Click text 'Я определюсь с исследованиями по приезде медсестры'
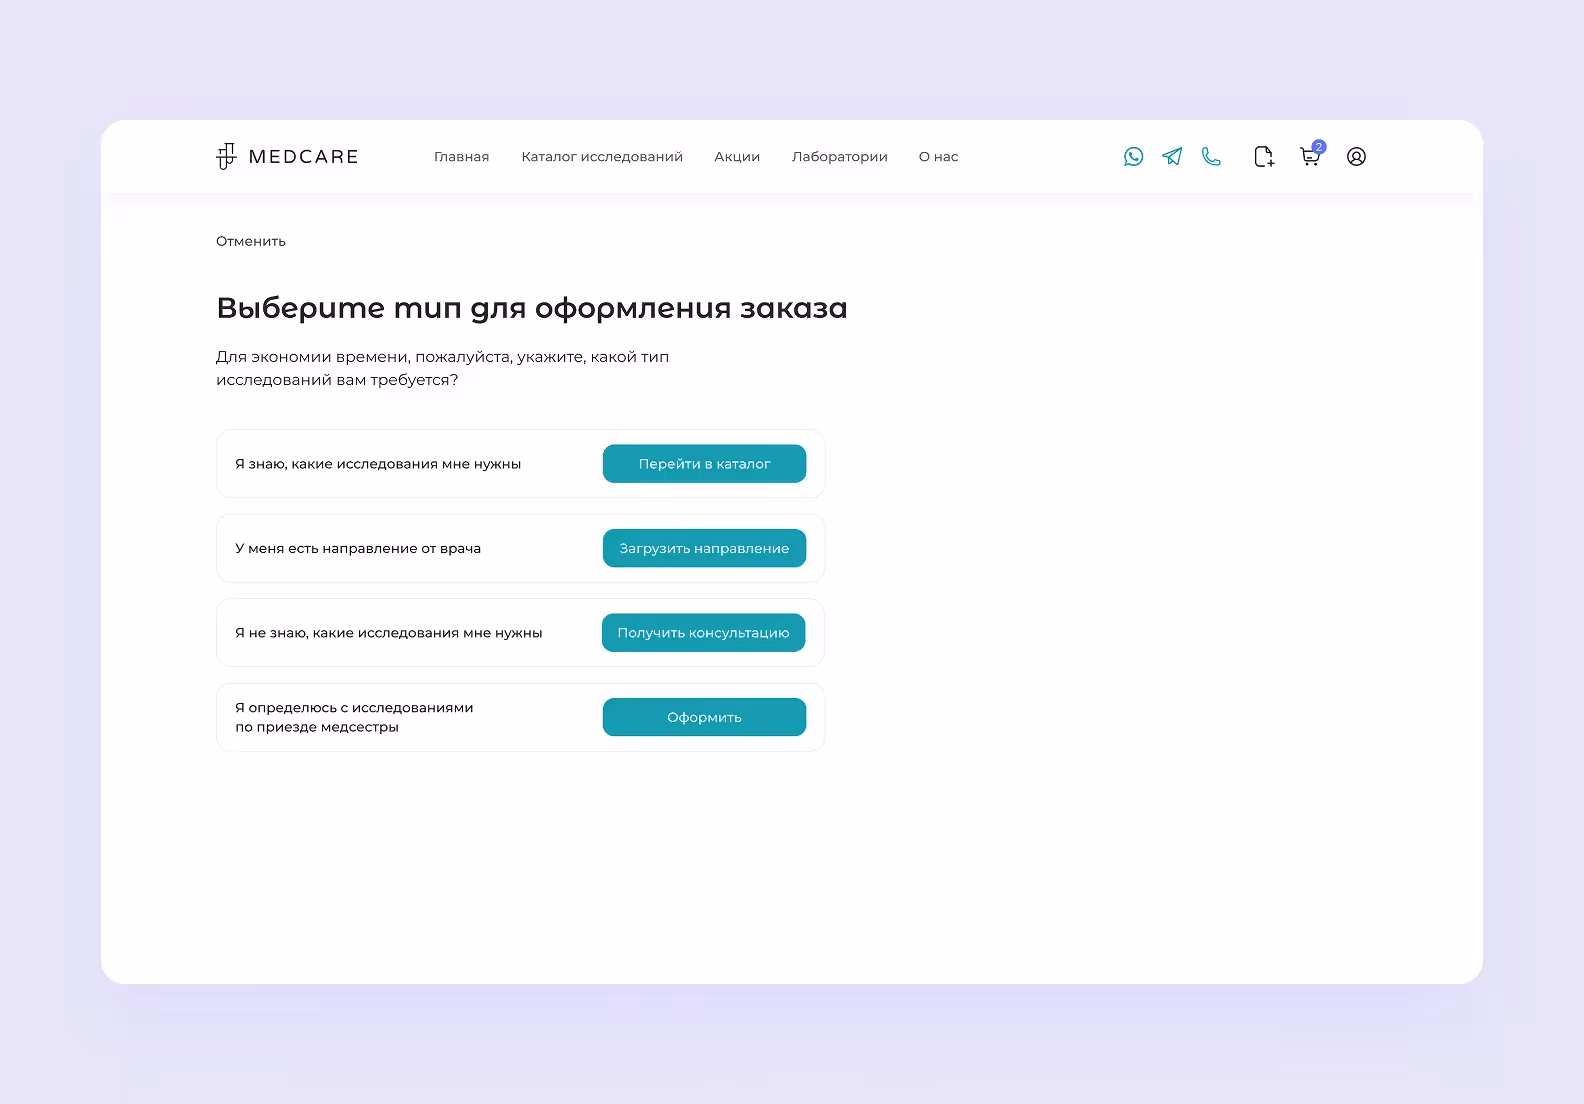The image size is (1584, 1104). pos(354,717)
